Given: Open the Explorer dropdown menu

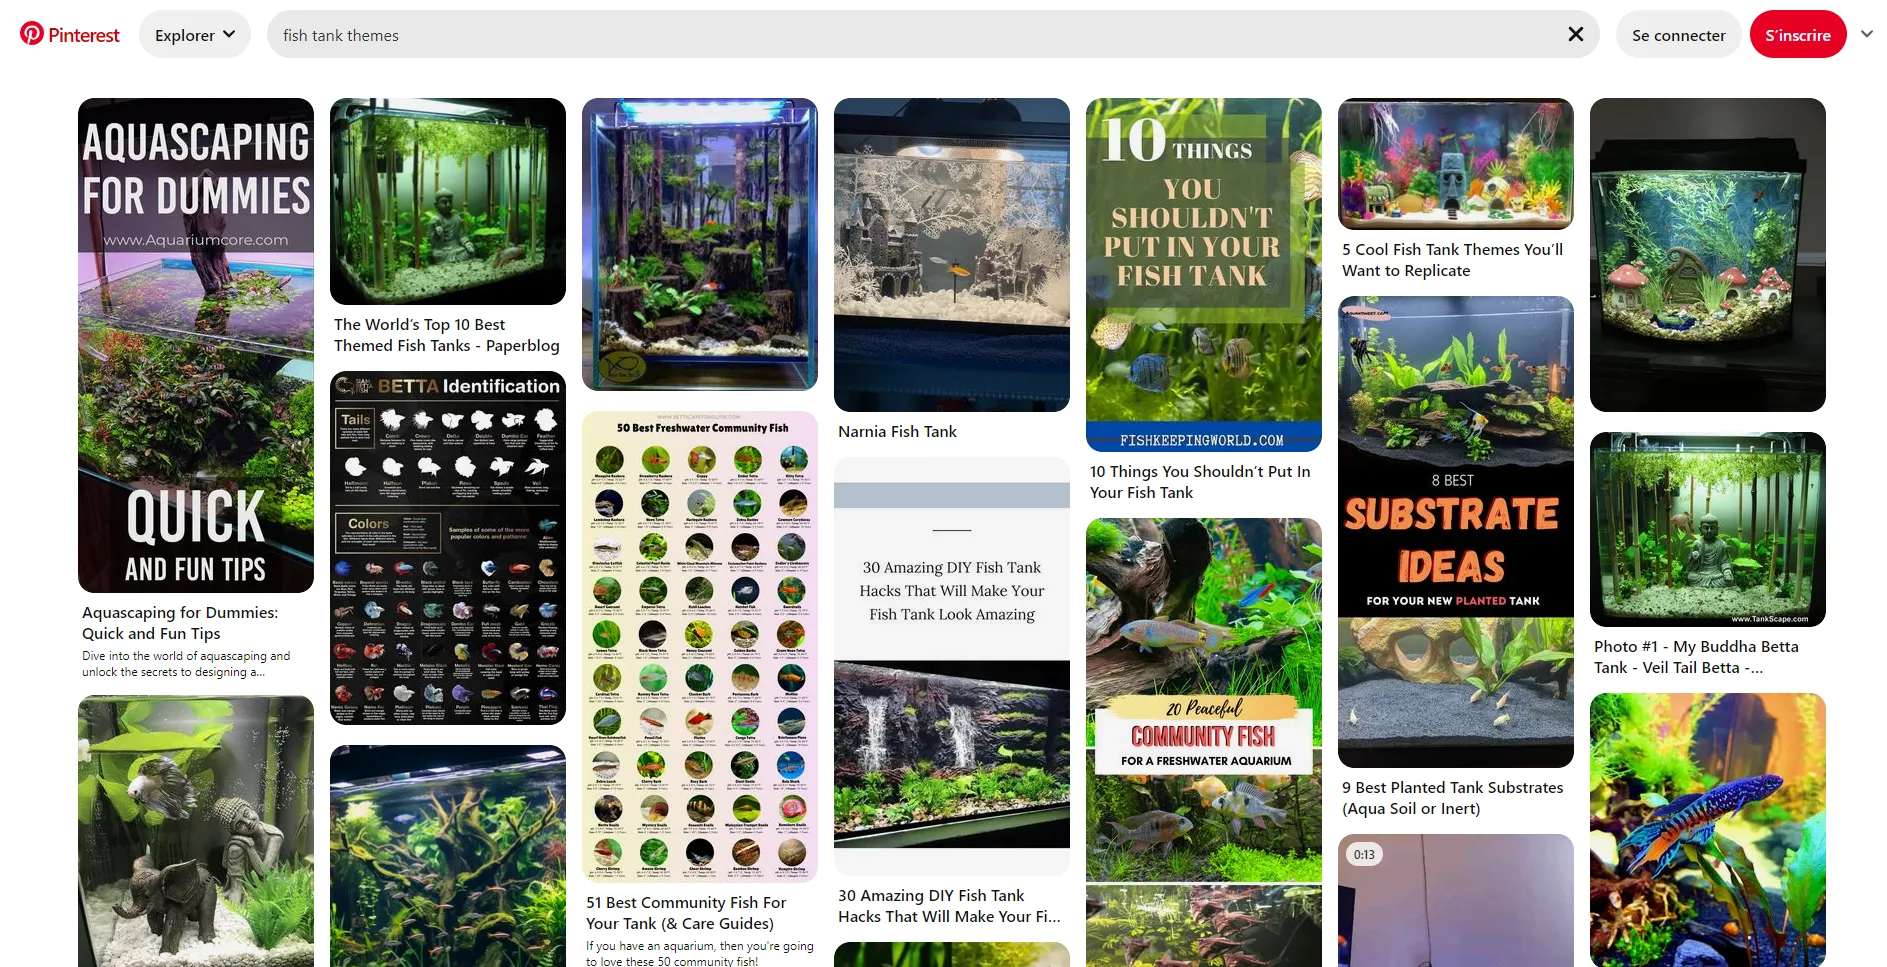Looking at the screenshot, I should [x=195, y=34].
